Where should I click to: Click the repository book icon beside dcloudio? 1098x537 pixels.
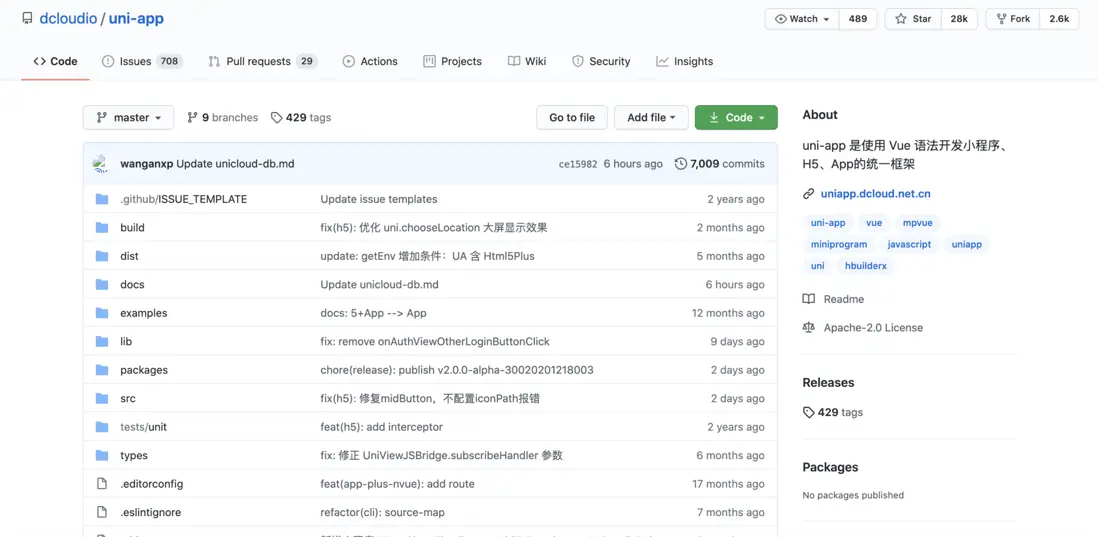[x=27, y=19]
